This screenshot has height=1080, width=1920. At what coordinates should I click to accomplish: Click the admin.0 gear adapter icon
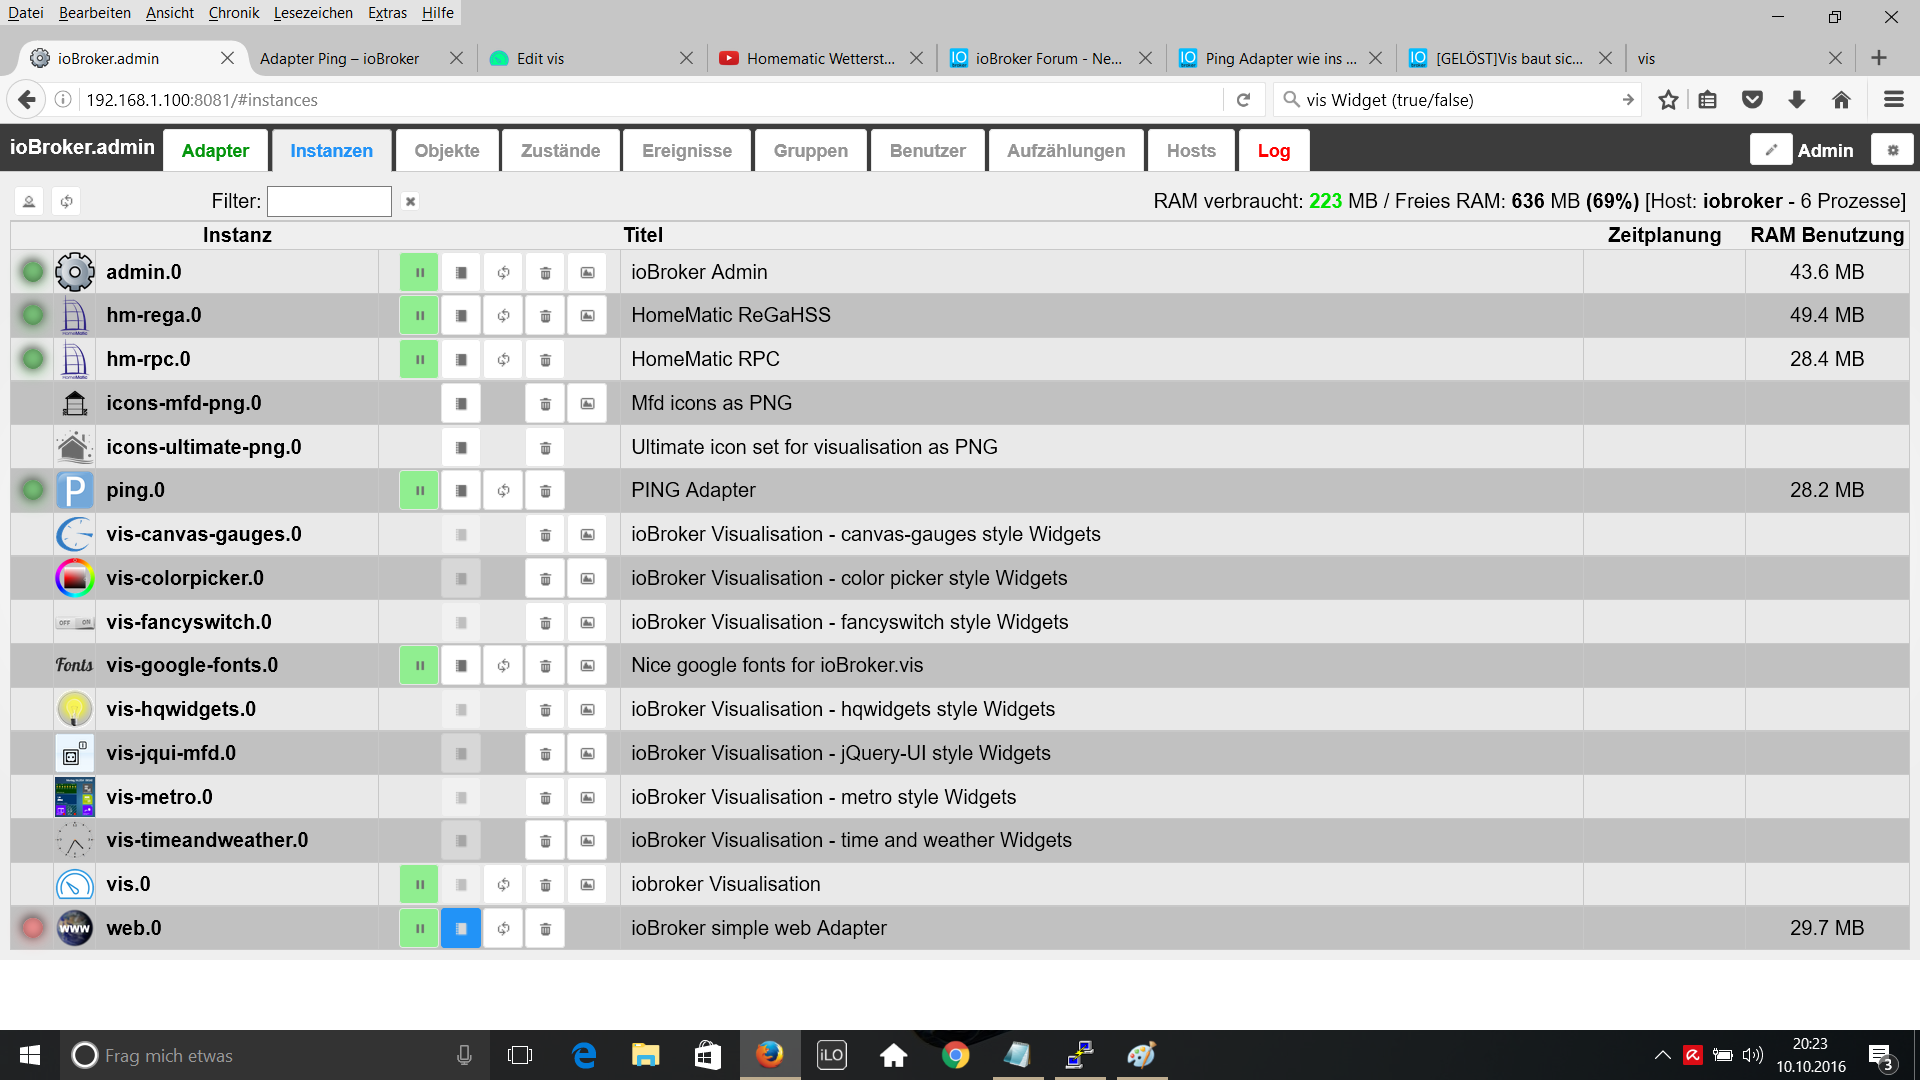pyautogui.click(x=74, y=272)
